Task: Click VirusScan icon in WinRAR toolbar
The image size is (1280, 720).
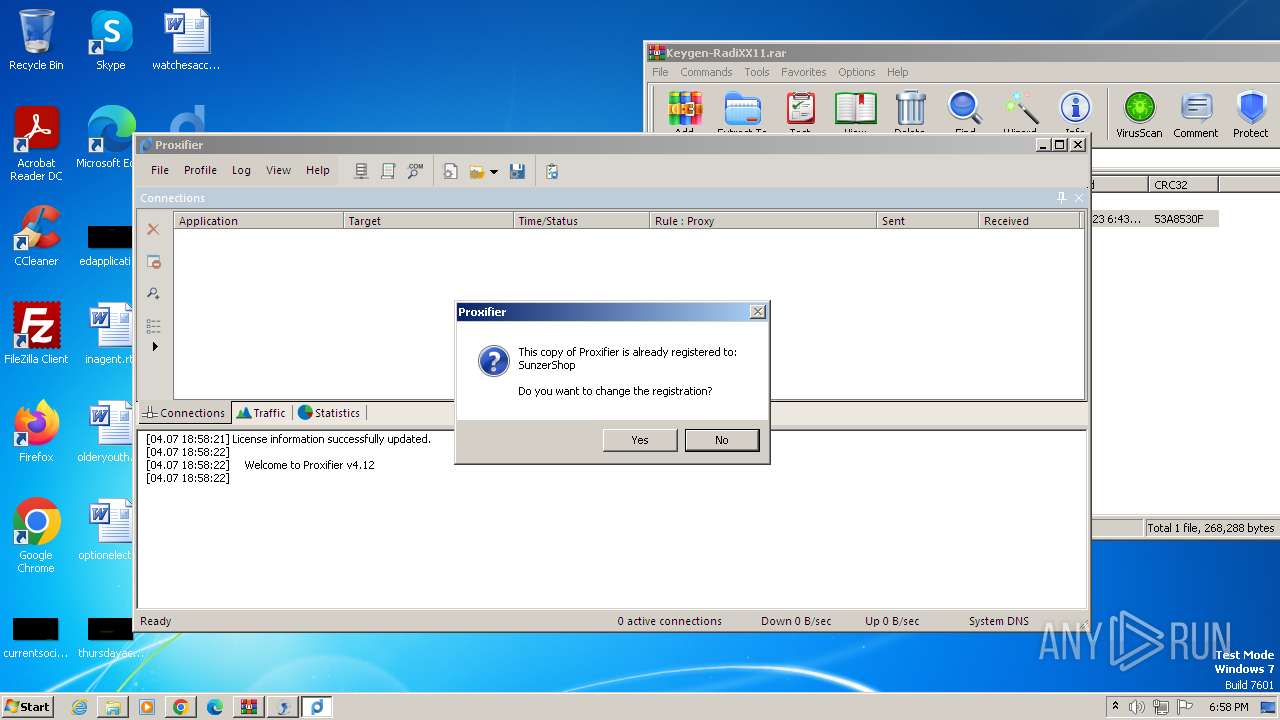Action: tap(1139, 115)
